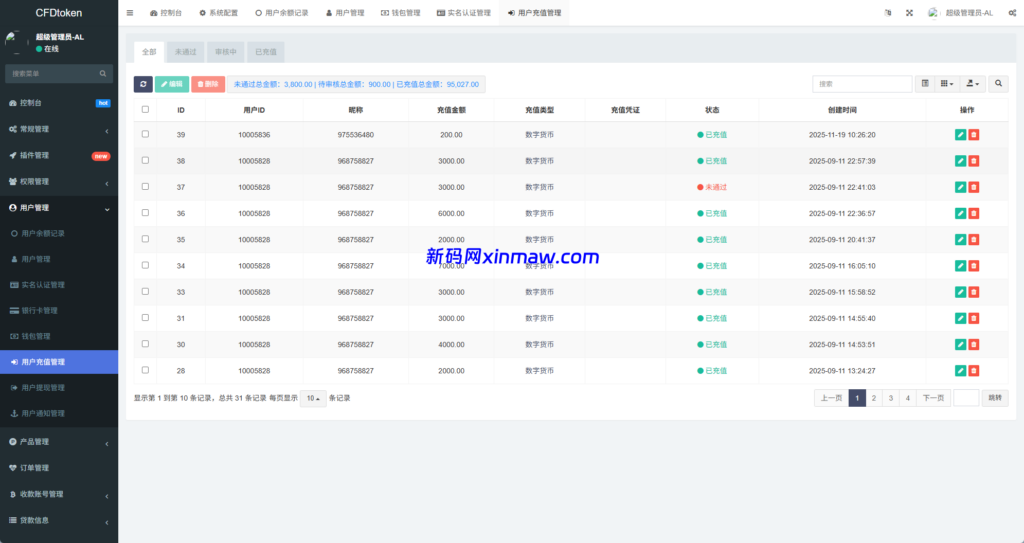Click the red 删除 button
The image size is (1024, 543).
click(208, 84)
